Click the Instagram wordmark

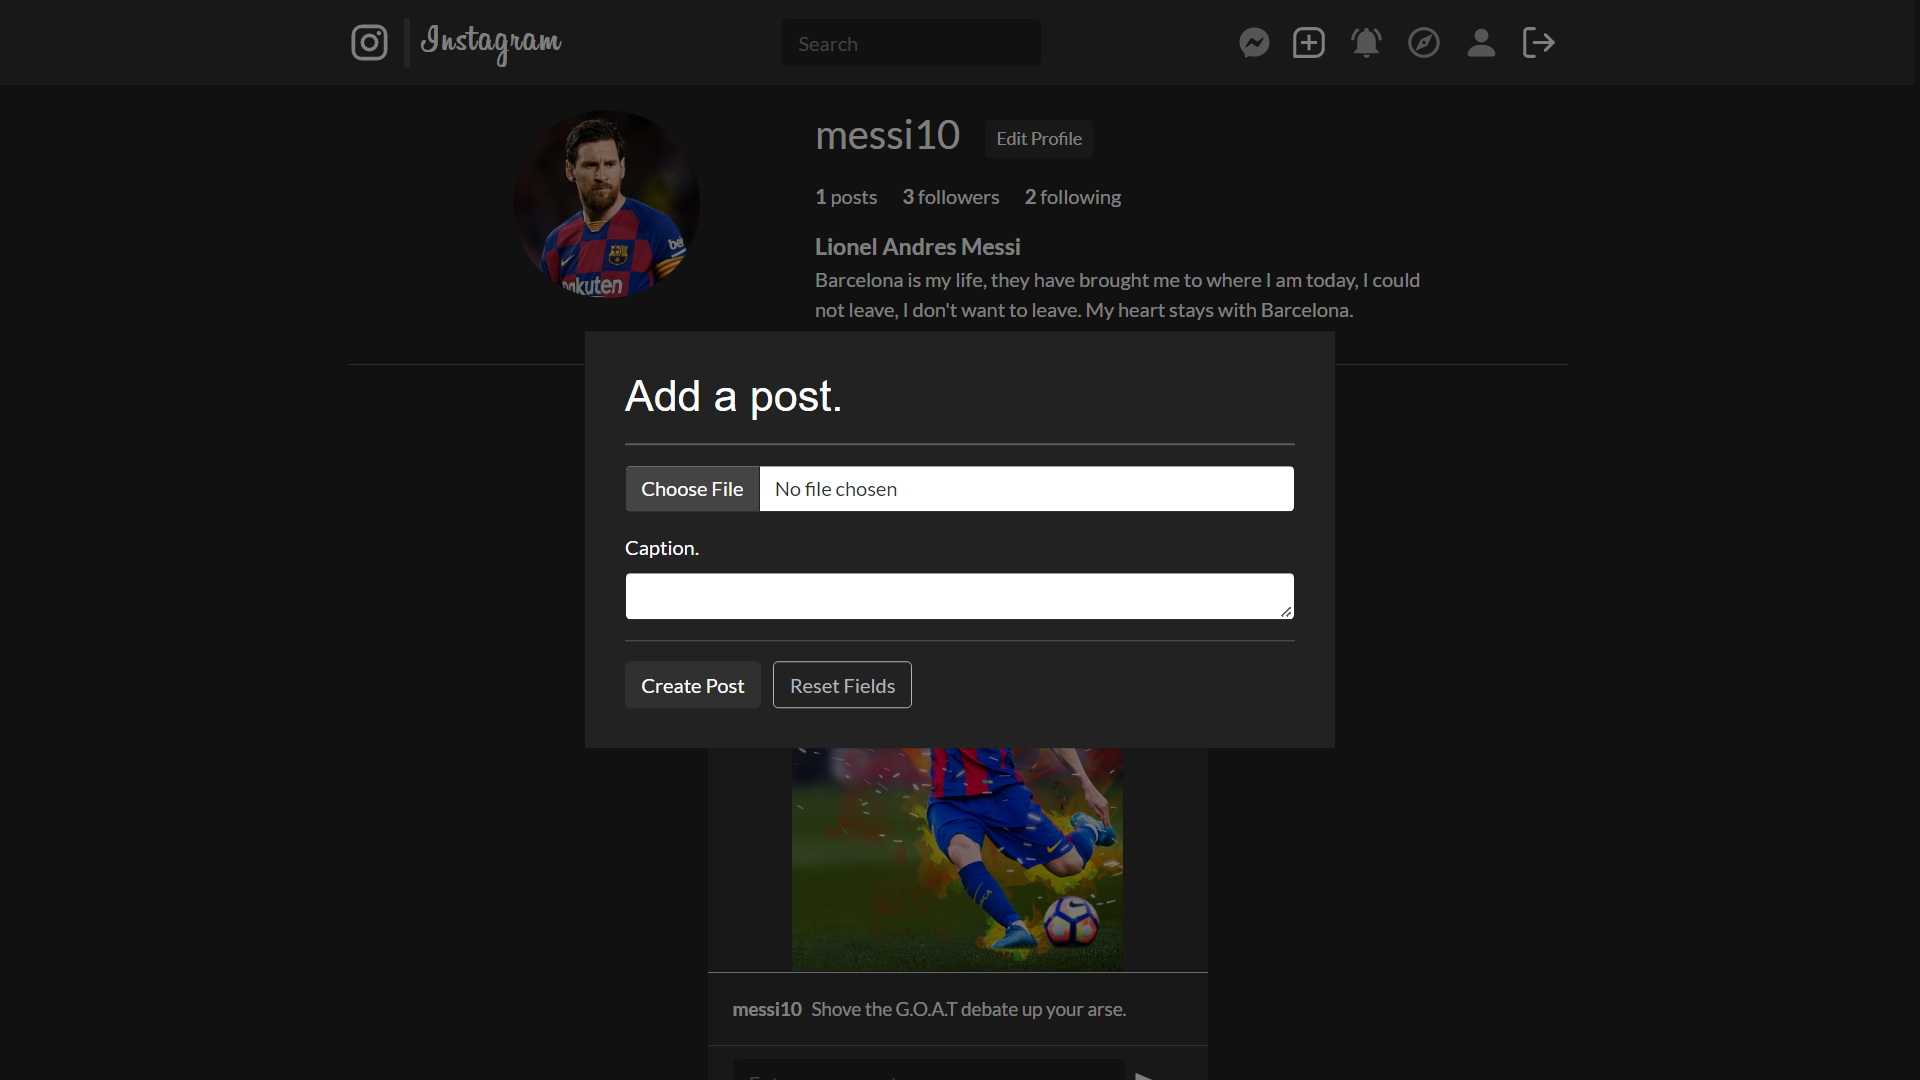490,42
